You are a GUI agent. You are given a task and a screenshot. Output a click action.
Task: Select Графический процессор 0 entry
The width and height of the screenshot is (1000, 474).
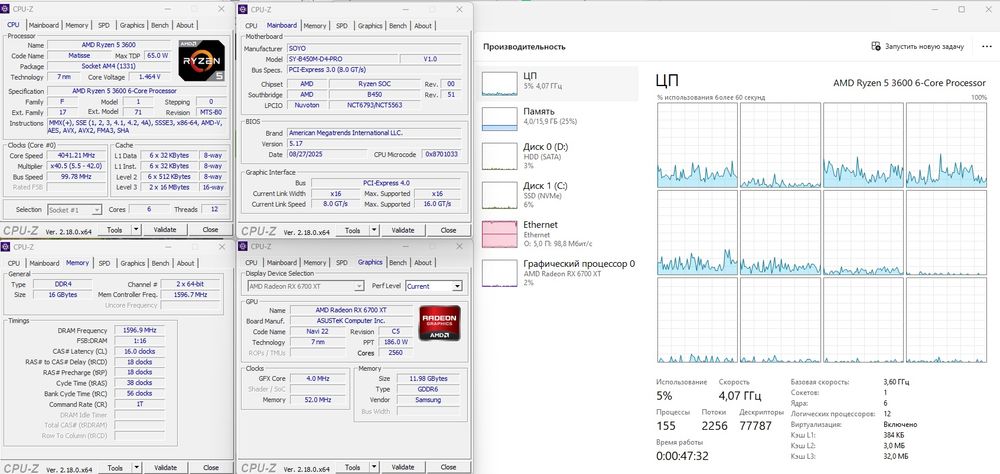coord(558,272)
